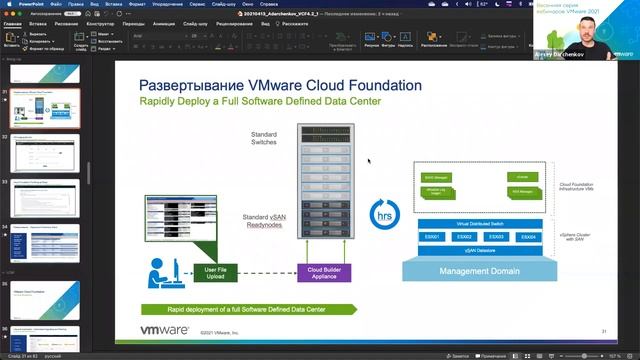The width and height of the screenshot is (640, 360).
Task: Click the Text Box (Надпись) icon
Action: (405, 37)
